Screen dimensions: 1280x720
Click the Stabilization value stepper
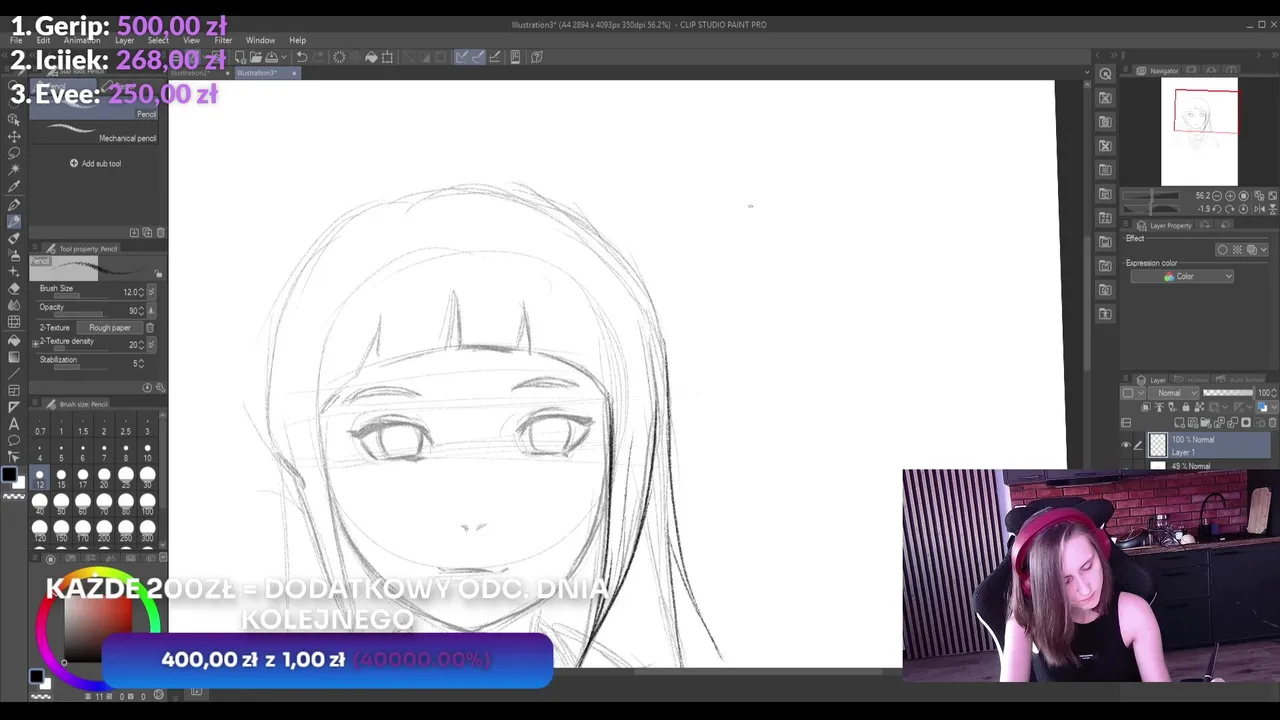pos(142,363)
